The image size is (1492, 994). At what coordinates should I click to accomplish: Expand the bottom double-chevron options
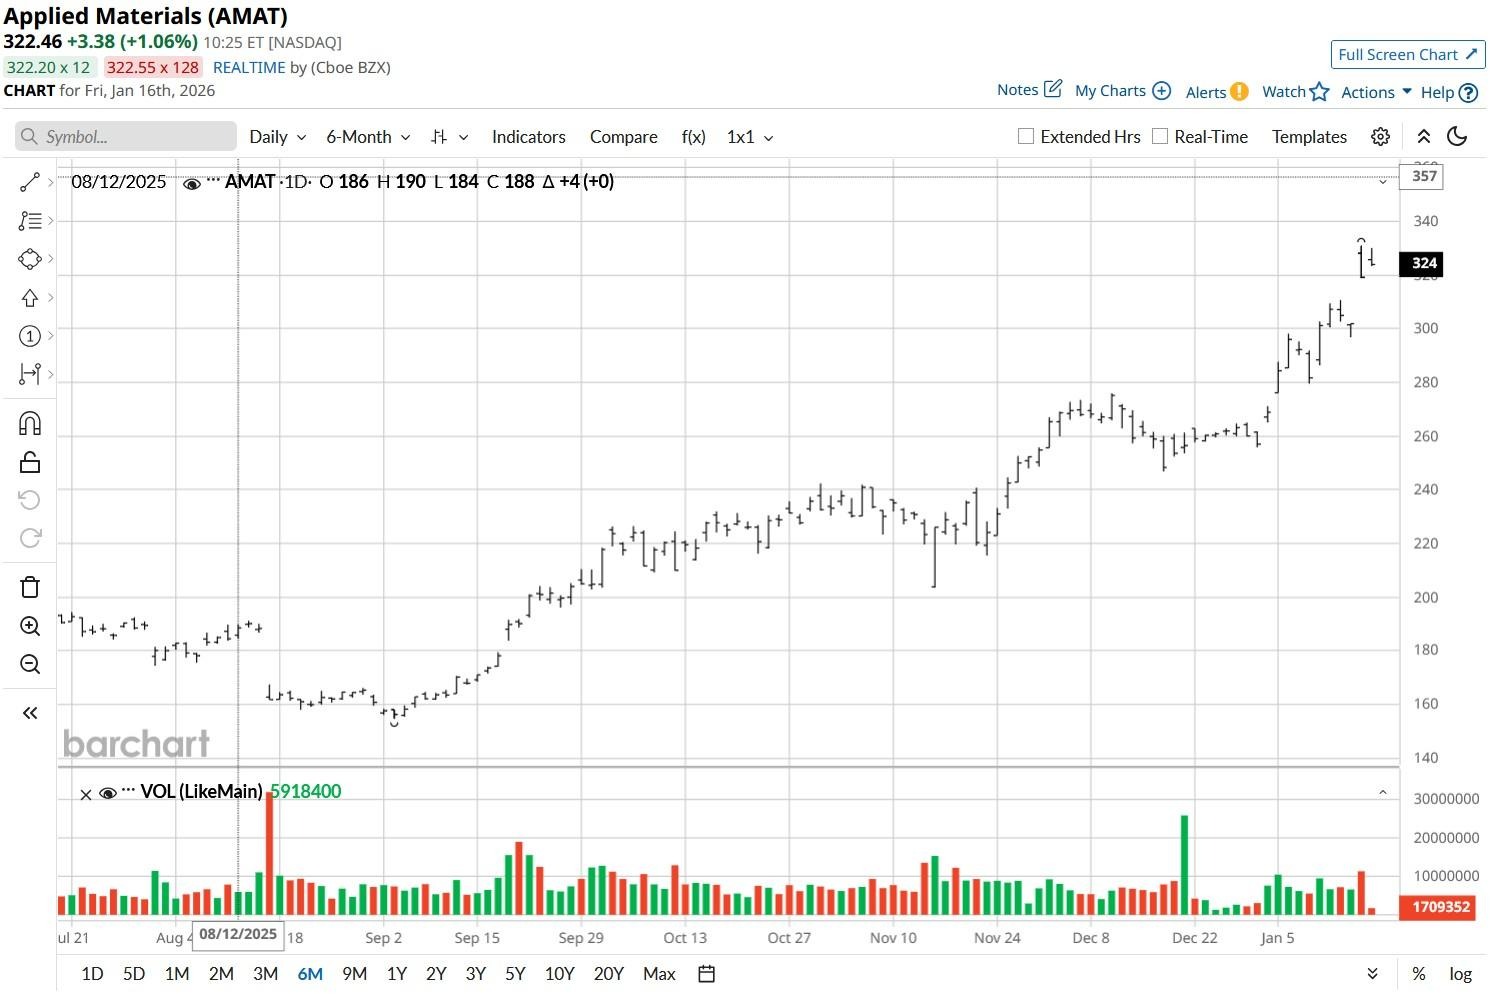point(1372,974)
